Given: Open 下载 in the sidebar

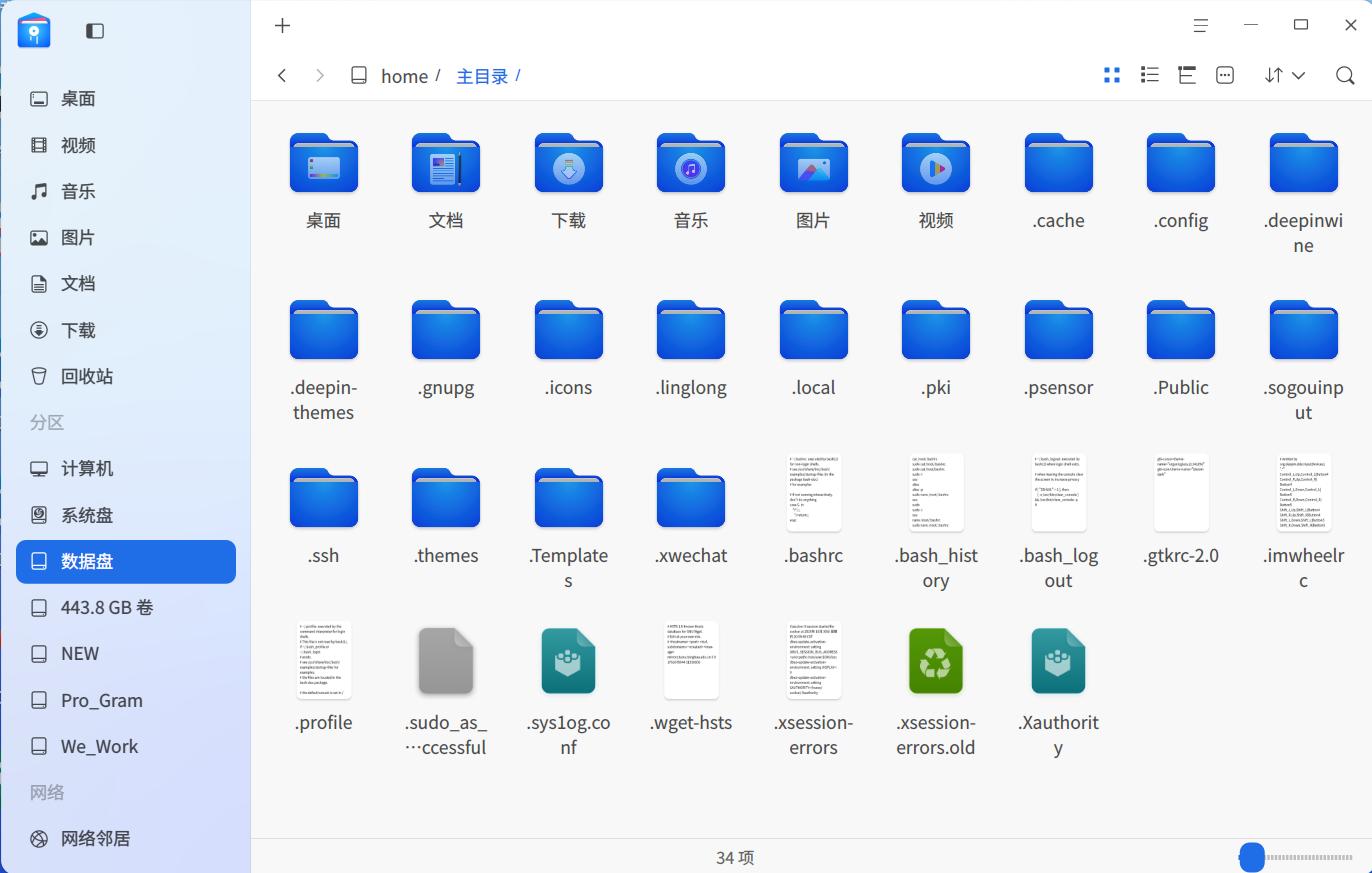Looking at the screenshot, I should 126,330.
